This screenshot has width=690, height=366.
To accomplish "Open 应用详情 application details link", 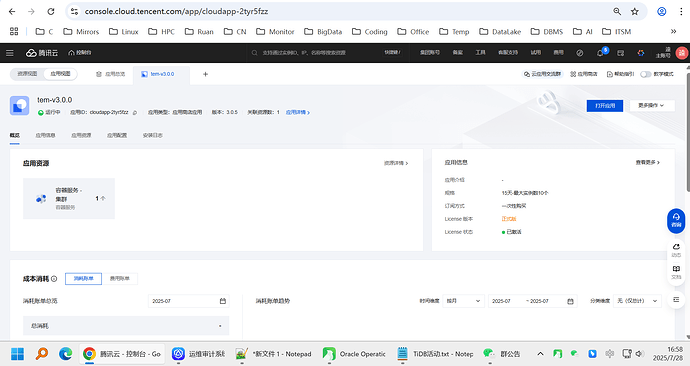I will click(x=298, y=112).
